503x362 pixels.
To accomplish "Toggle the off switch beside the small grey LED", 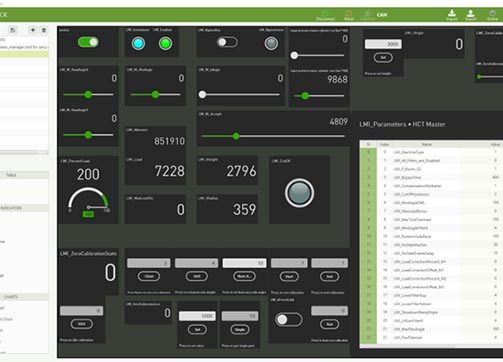I will [227, 42].
